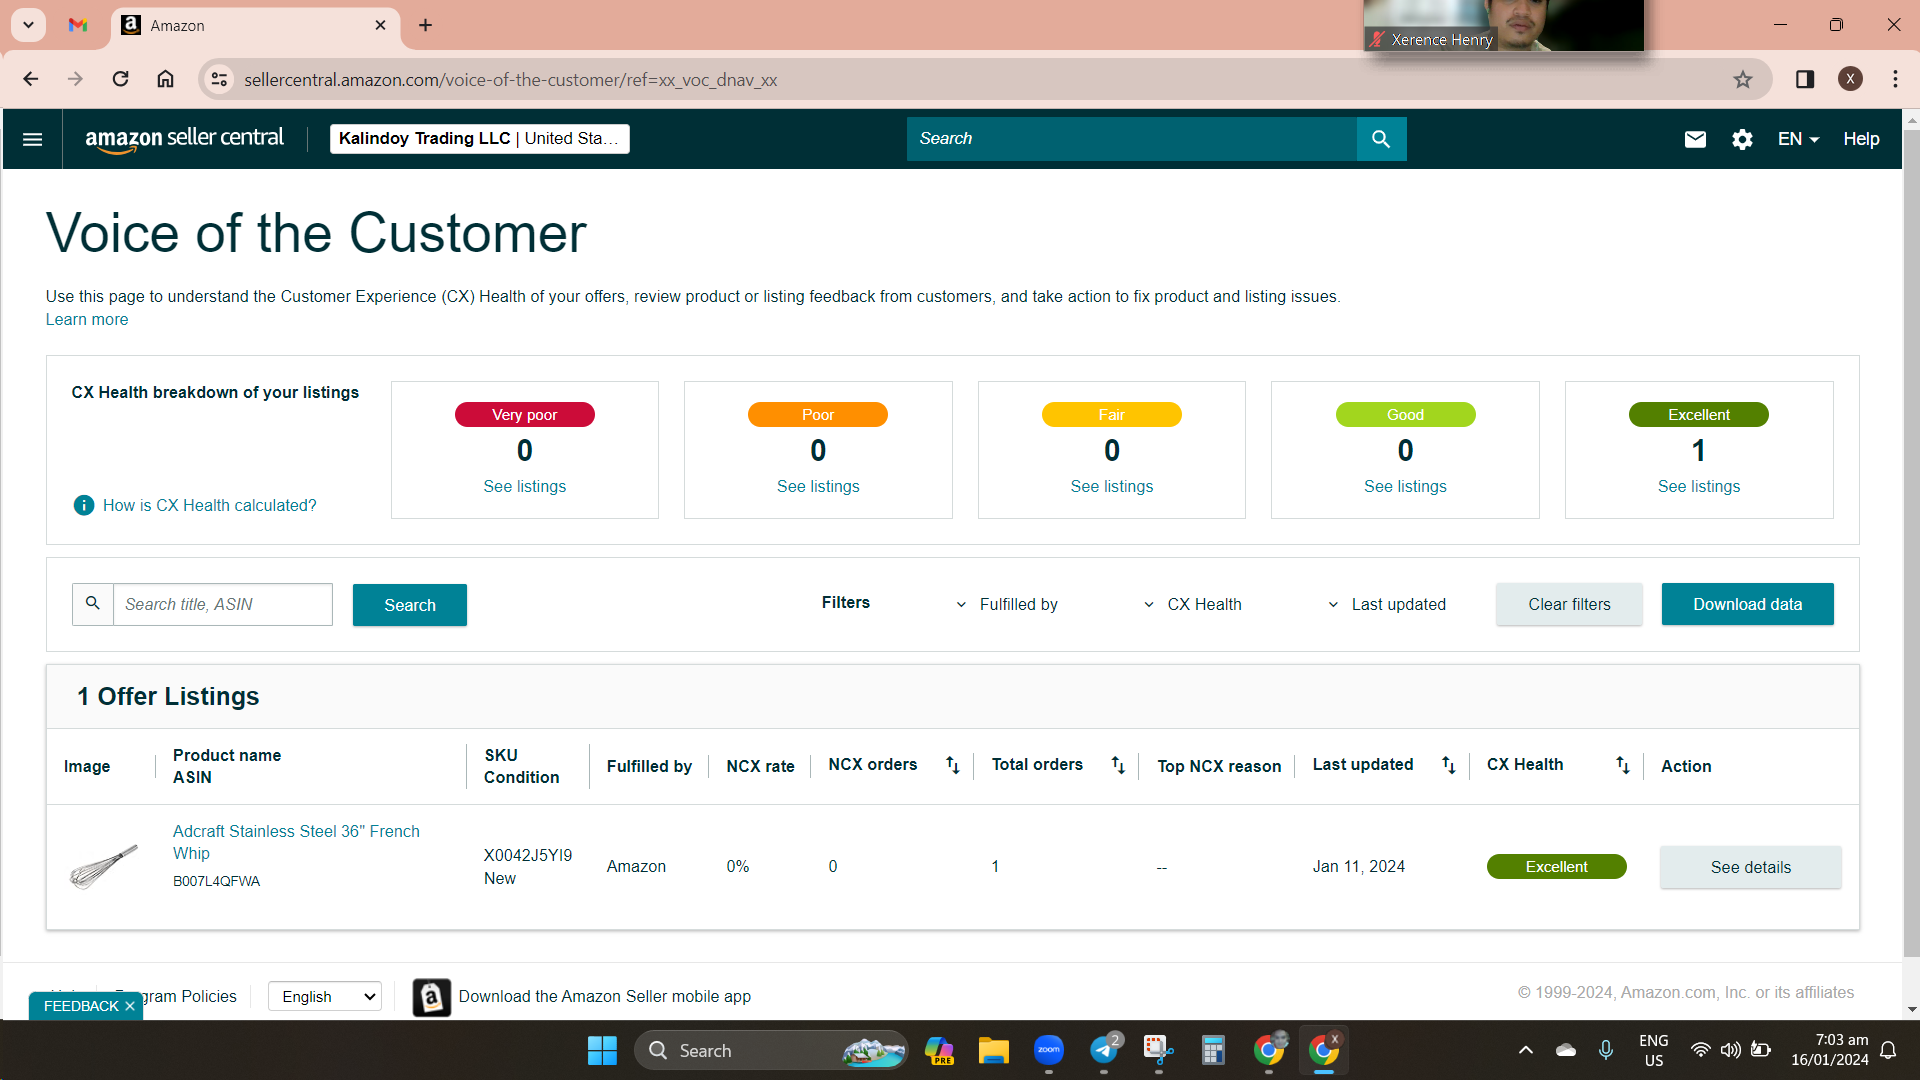Viewport: 1920px width, 1080px height.
Task: Open the browser home page
Action: click(x=165, y=79)
